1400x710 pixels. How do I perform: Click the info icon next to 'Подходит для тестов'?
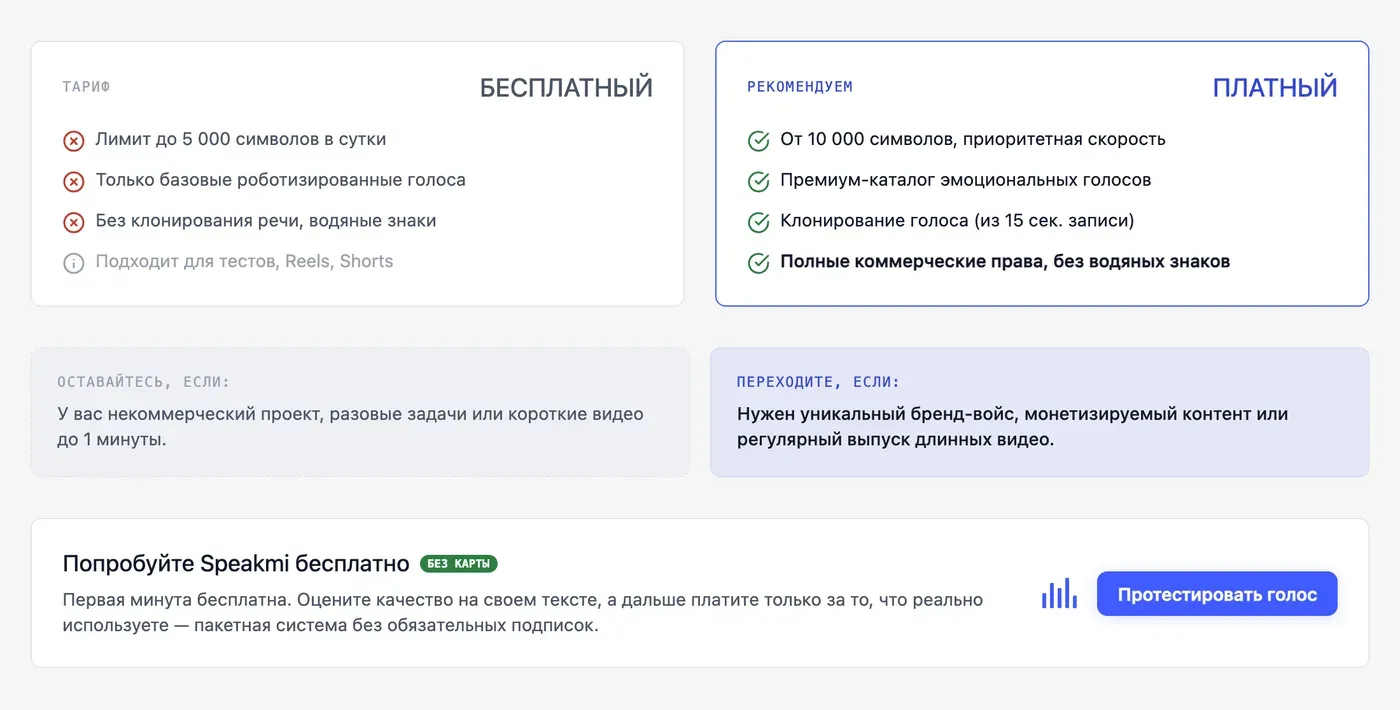pos(73,263)
